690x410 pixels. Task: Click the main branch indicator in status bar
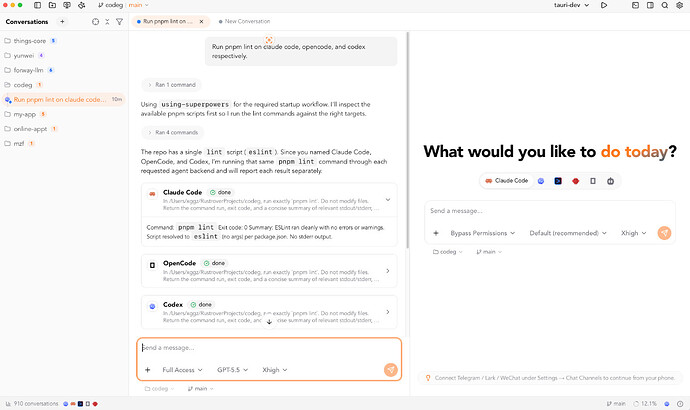[616, 404]
